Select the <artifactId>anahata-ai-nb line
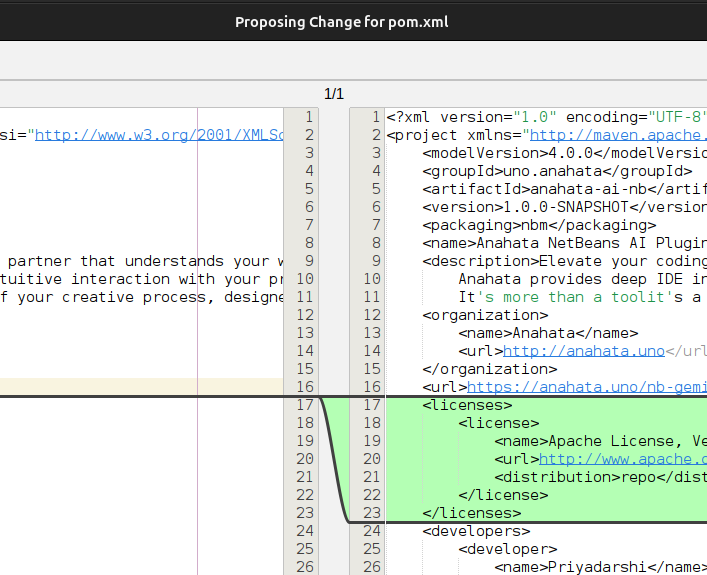Image resolution: width=707 pixels, height=575 pixels. (x=565, y=189)
